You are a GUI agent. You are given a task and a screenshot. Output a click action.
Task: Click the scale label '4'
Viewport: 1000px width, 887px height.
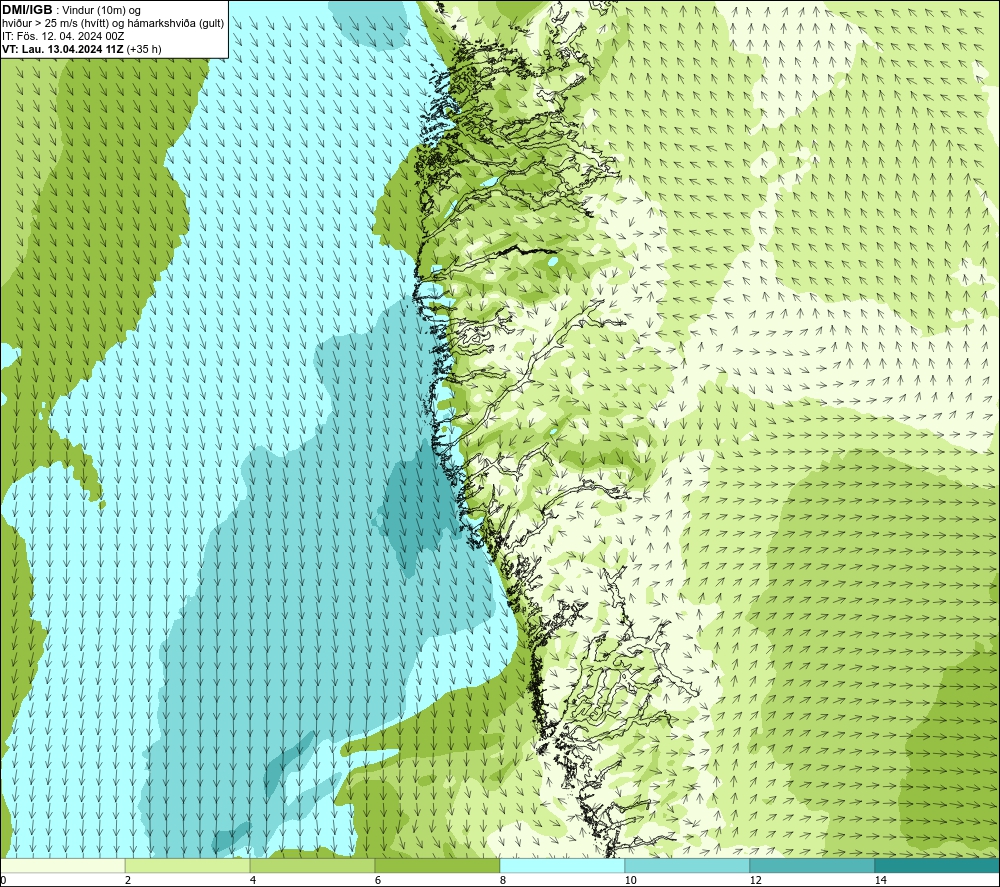click(253, 880)
